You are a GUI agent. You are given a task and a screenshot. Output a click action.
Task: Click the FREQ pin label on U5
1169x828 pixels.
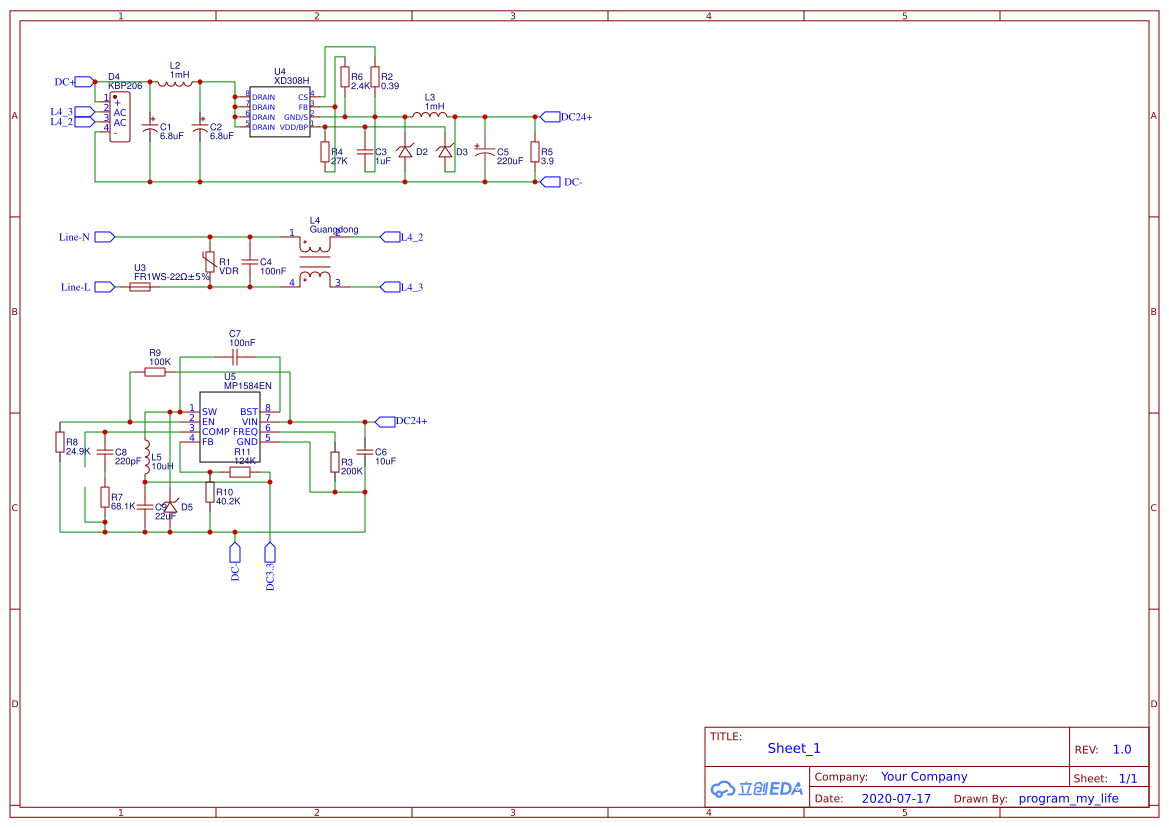pos(245,432)
